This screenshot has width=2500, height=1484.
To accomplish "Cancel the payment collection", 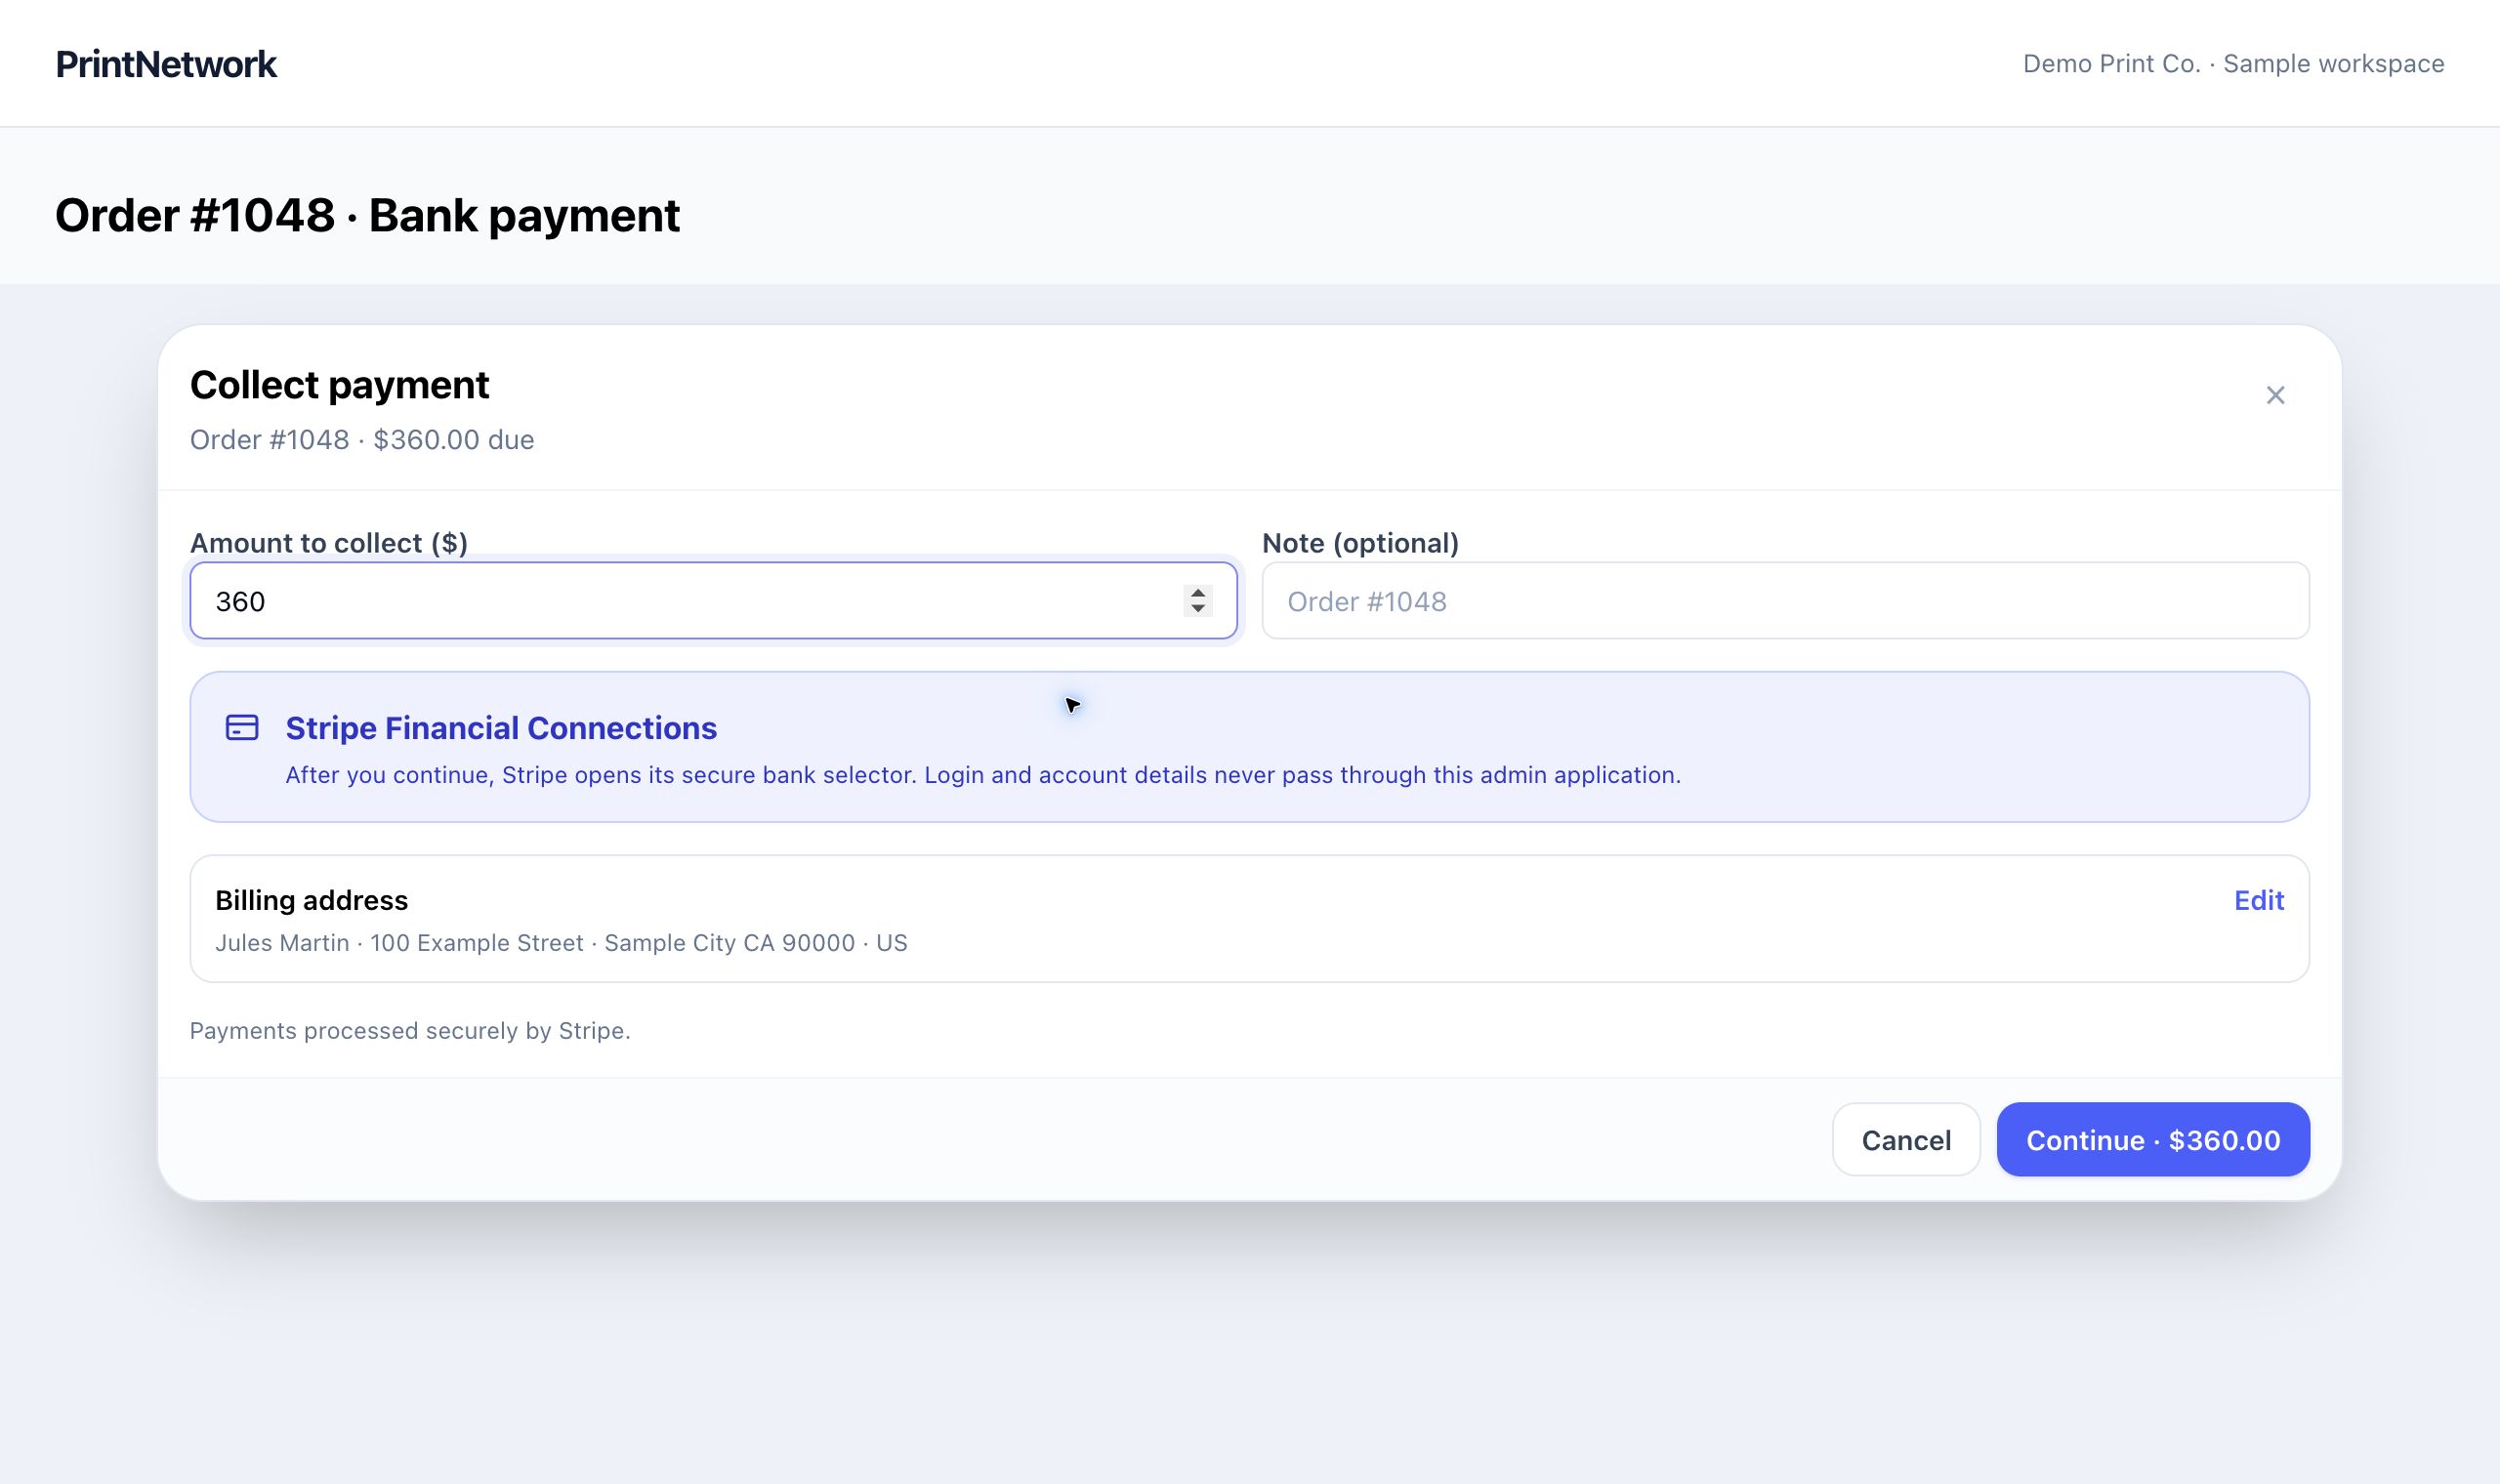I will pos(1905,1139).
